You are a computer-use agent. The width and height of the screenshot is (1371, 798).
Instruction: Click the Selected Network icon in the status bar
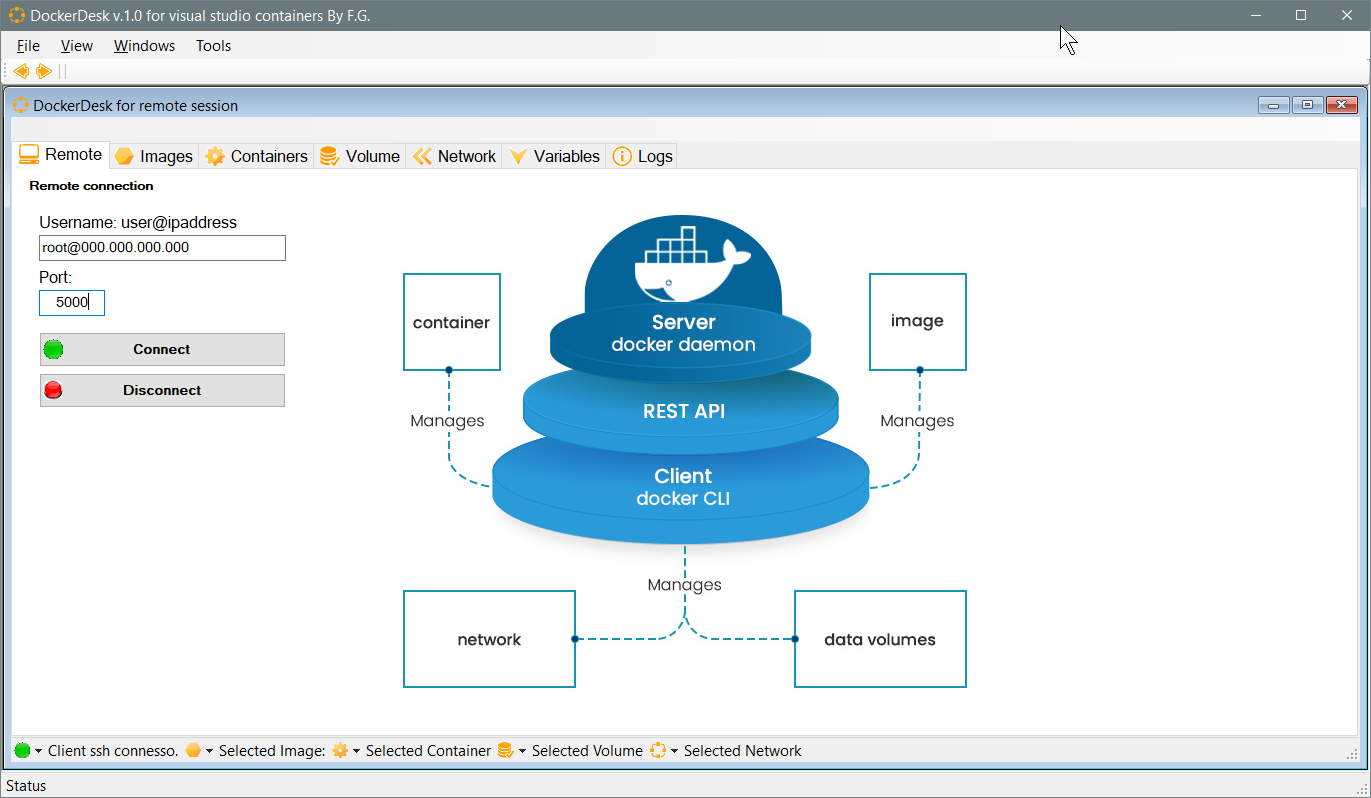click(658, 750)
